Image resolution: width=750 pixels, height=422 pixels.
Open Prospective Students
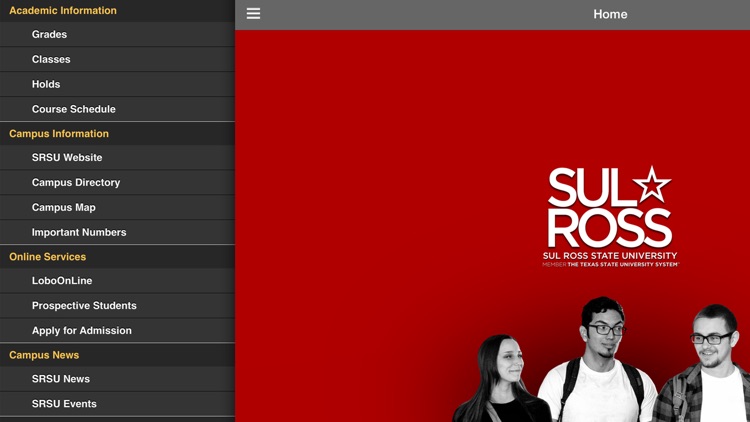(x=117, y=306)
